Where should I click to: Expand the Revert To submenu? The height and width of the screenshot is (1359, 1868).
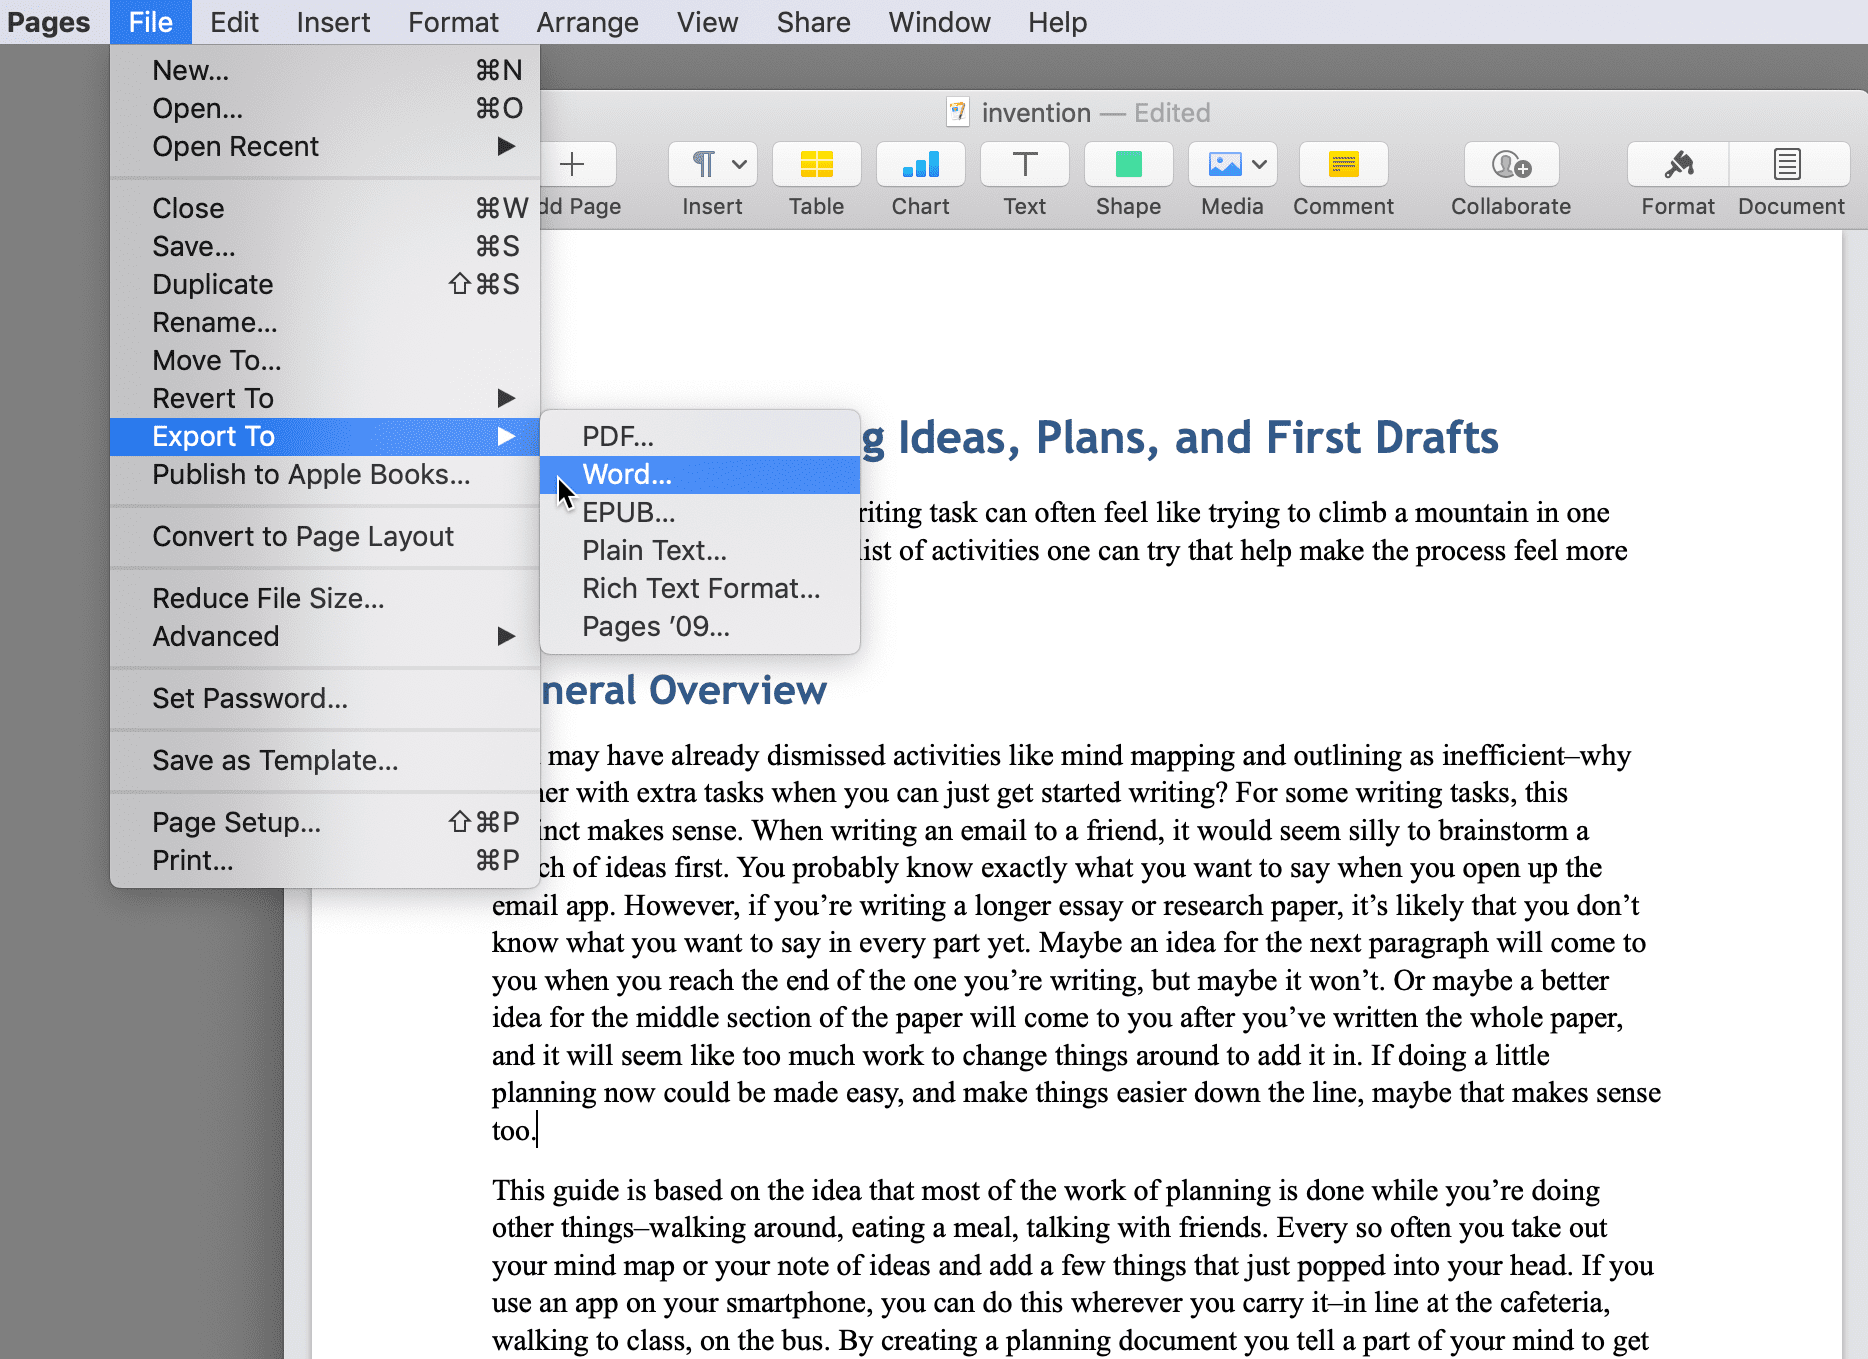point(506,398)
